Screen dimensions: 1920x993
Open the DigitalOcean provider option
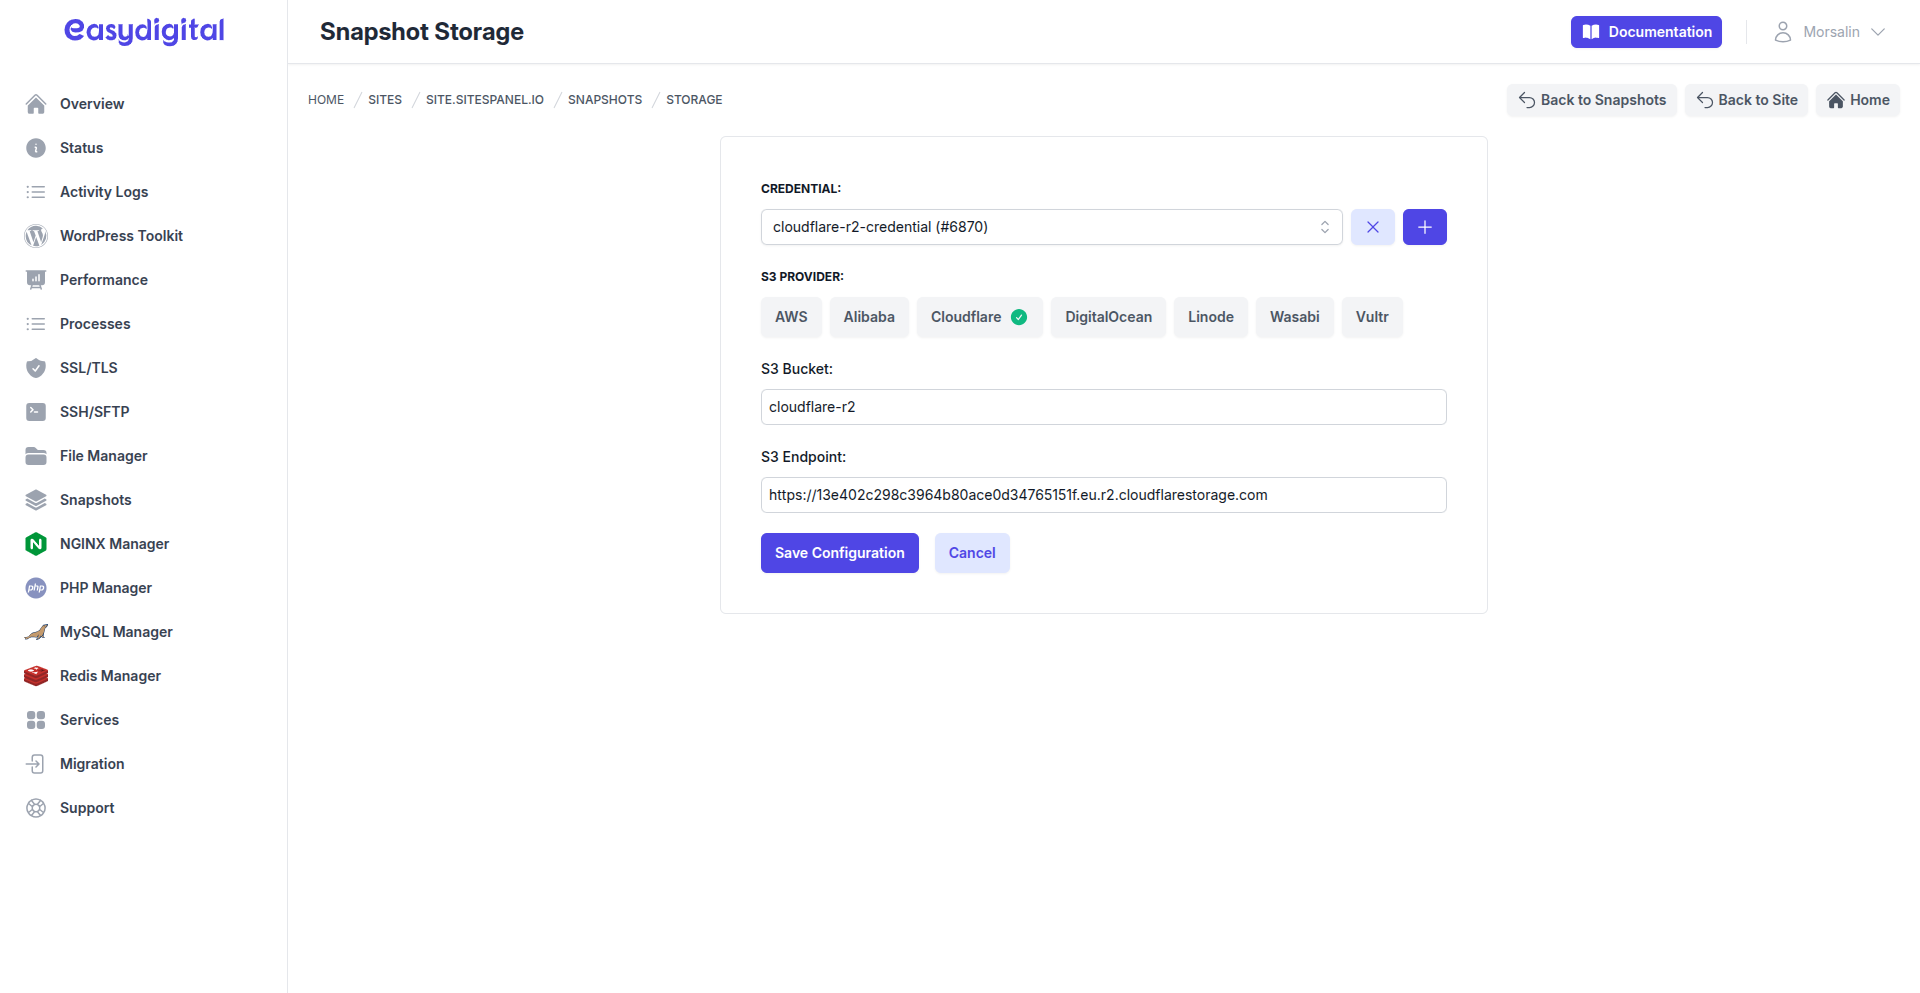pyautogui.click(x=1107, y=316)
